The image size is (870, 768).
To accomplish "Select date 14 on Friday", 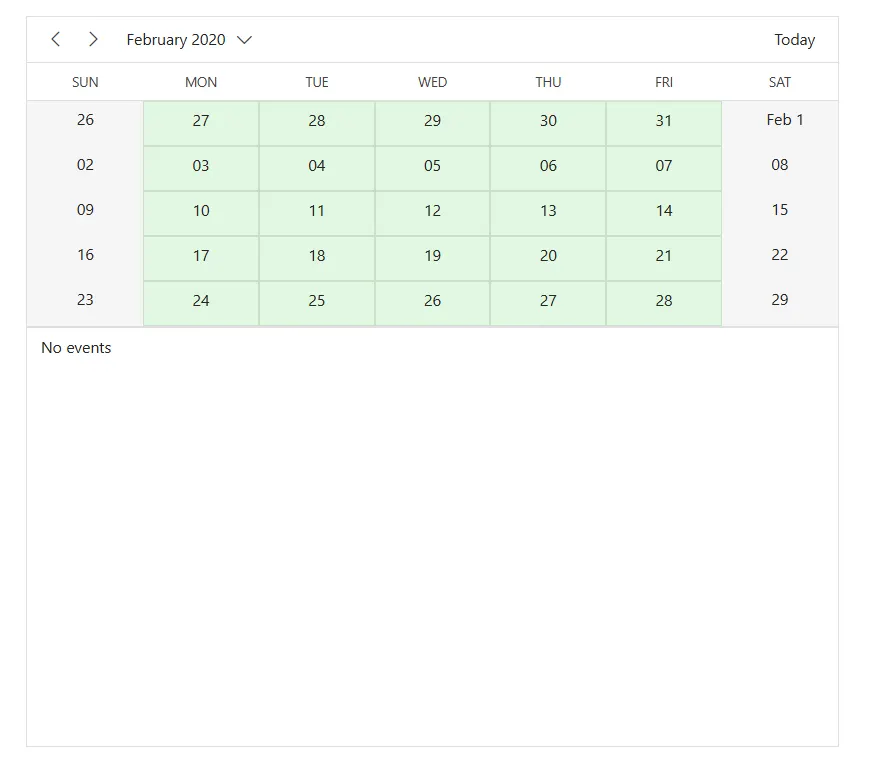I will tap(664, 213).
